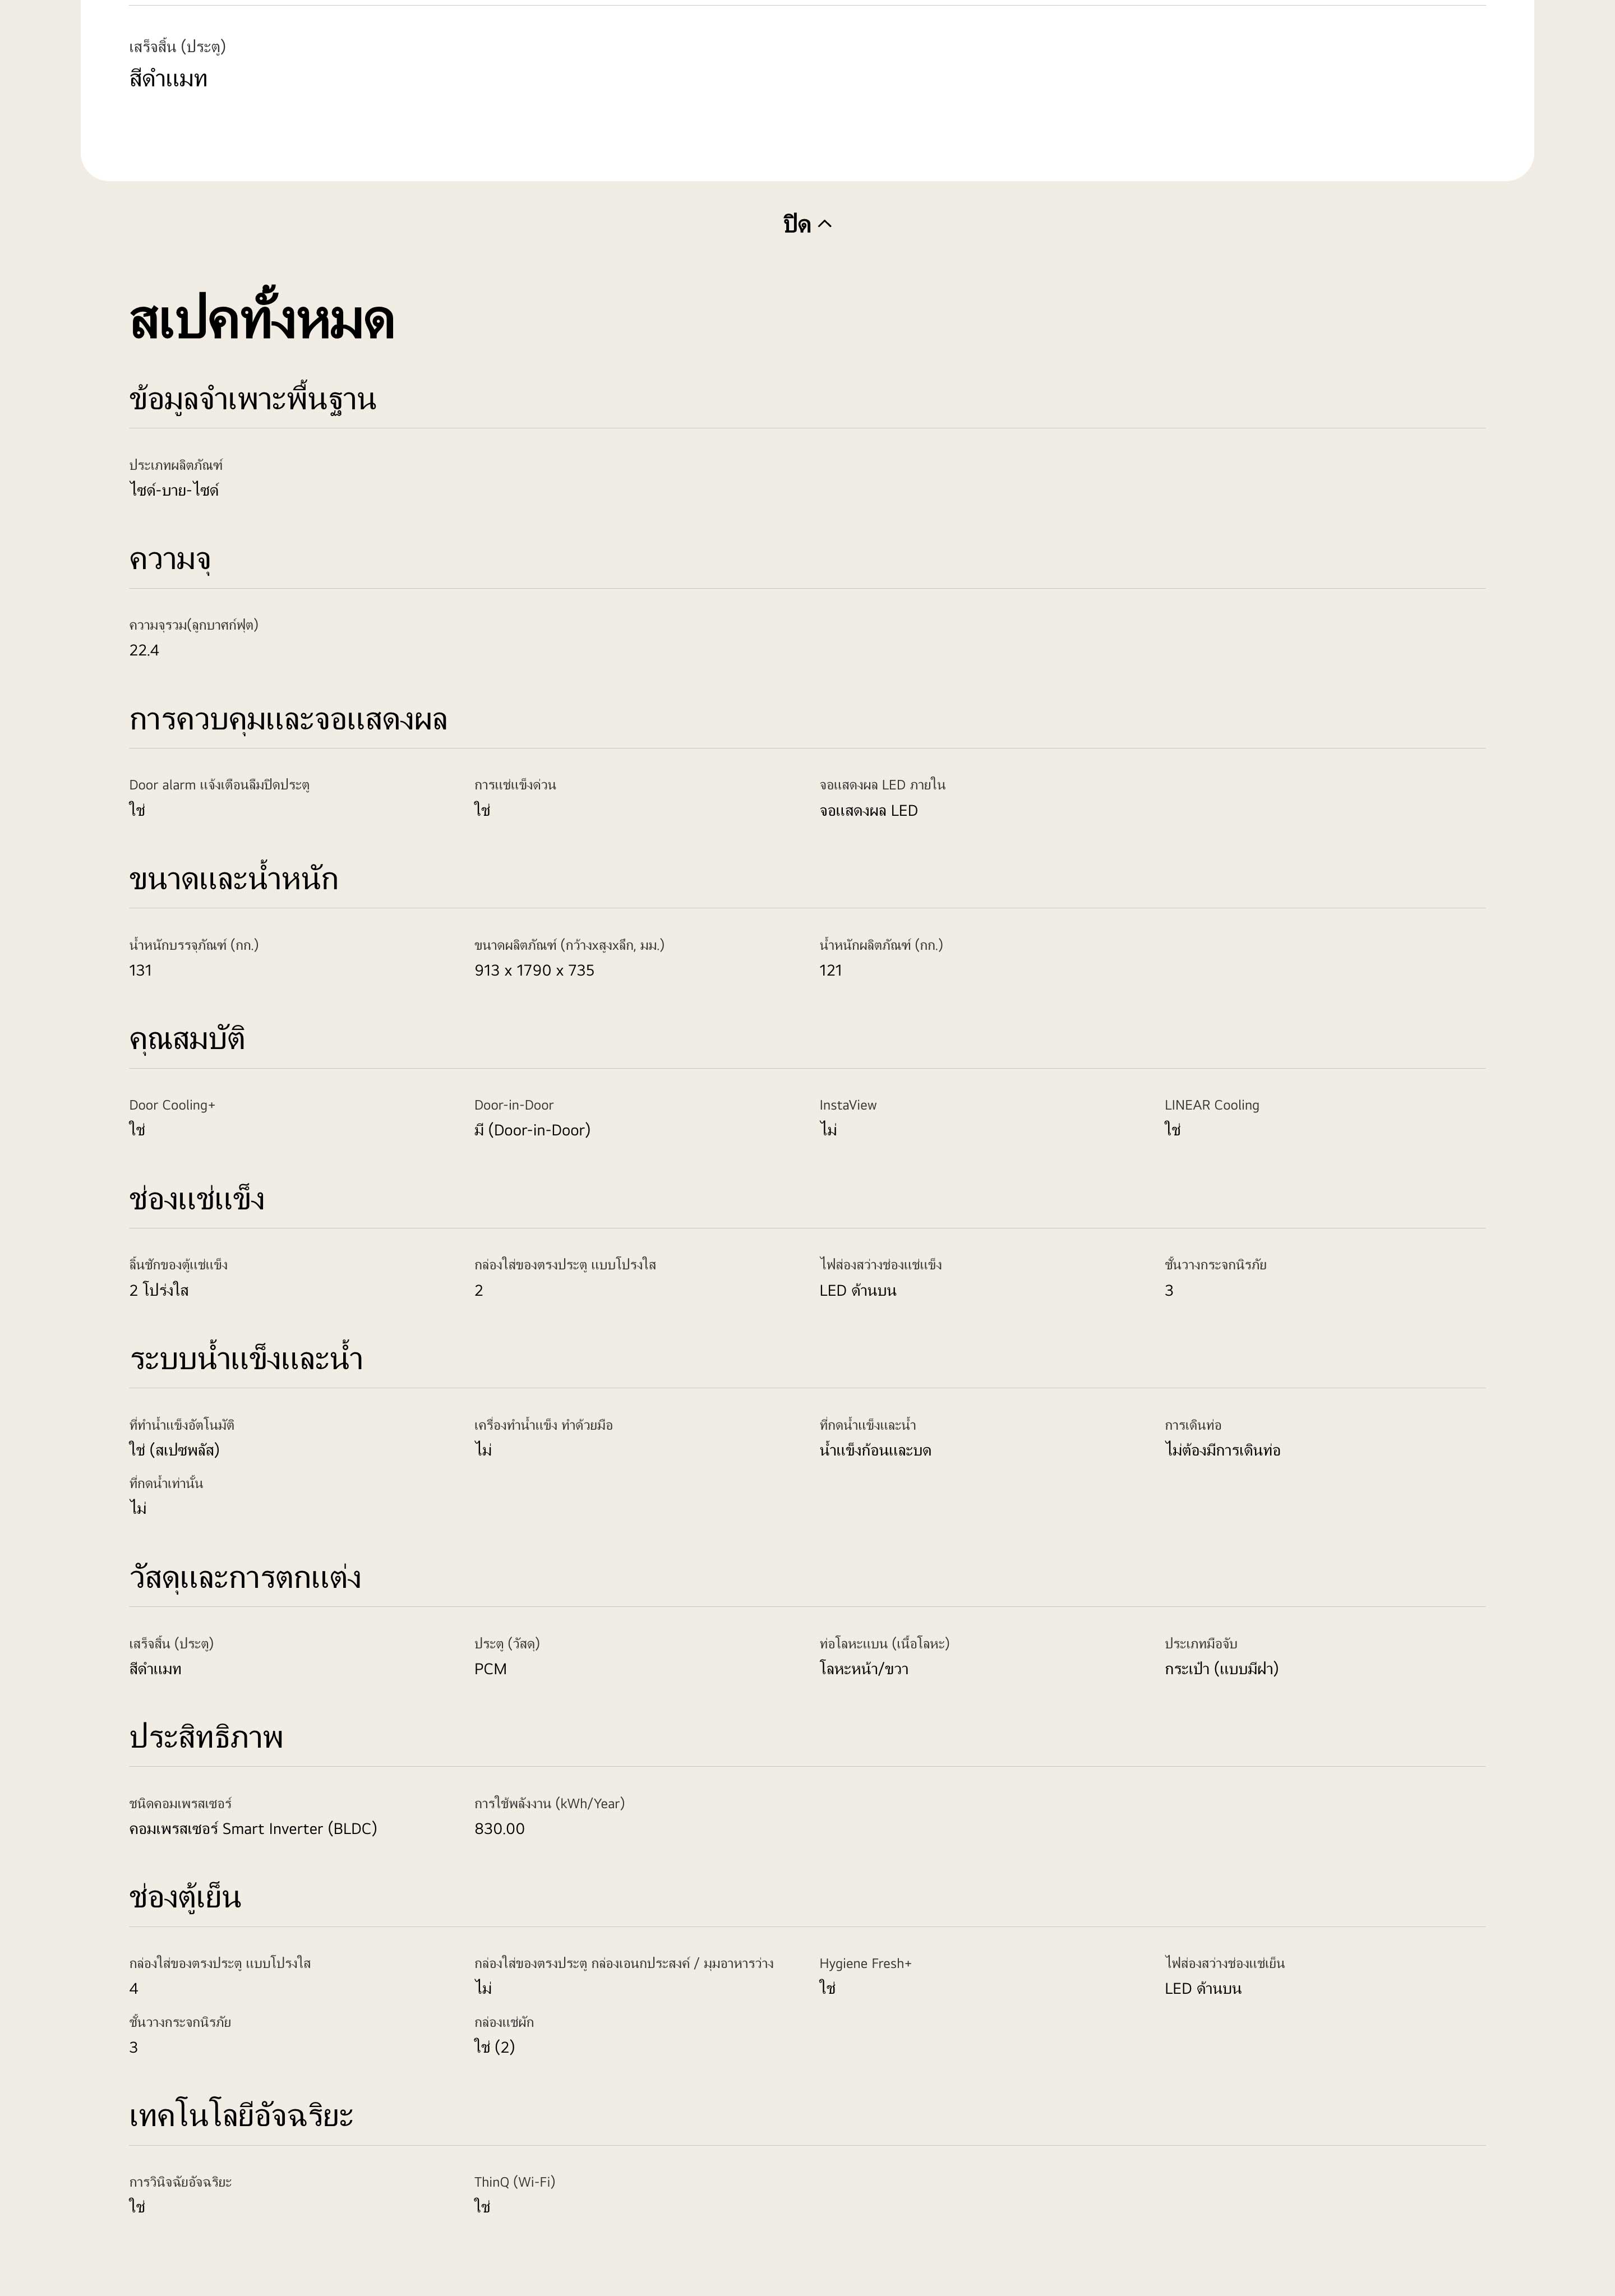Screen dimensions: 1615x2296
Task: Click the 913 x 1790 x 735 dimensions value
Action: coord(534,970)
